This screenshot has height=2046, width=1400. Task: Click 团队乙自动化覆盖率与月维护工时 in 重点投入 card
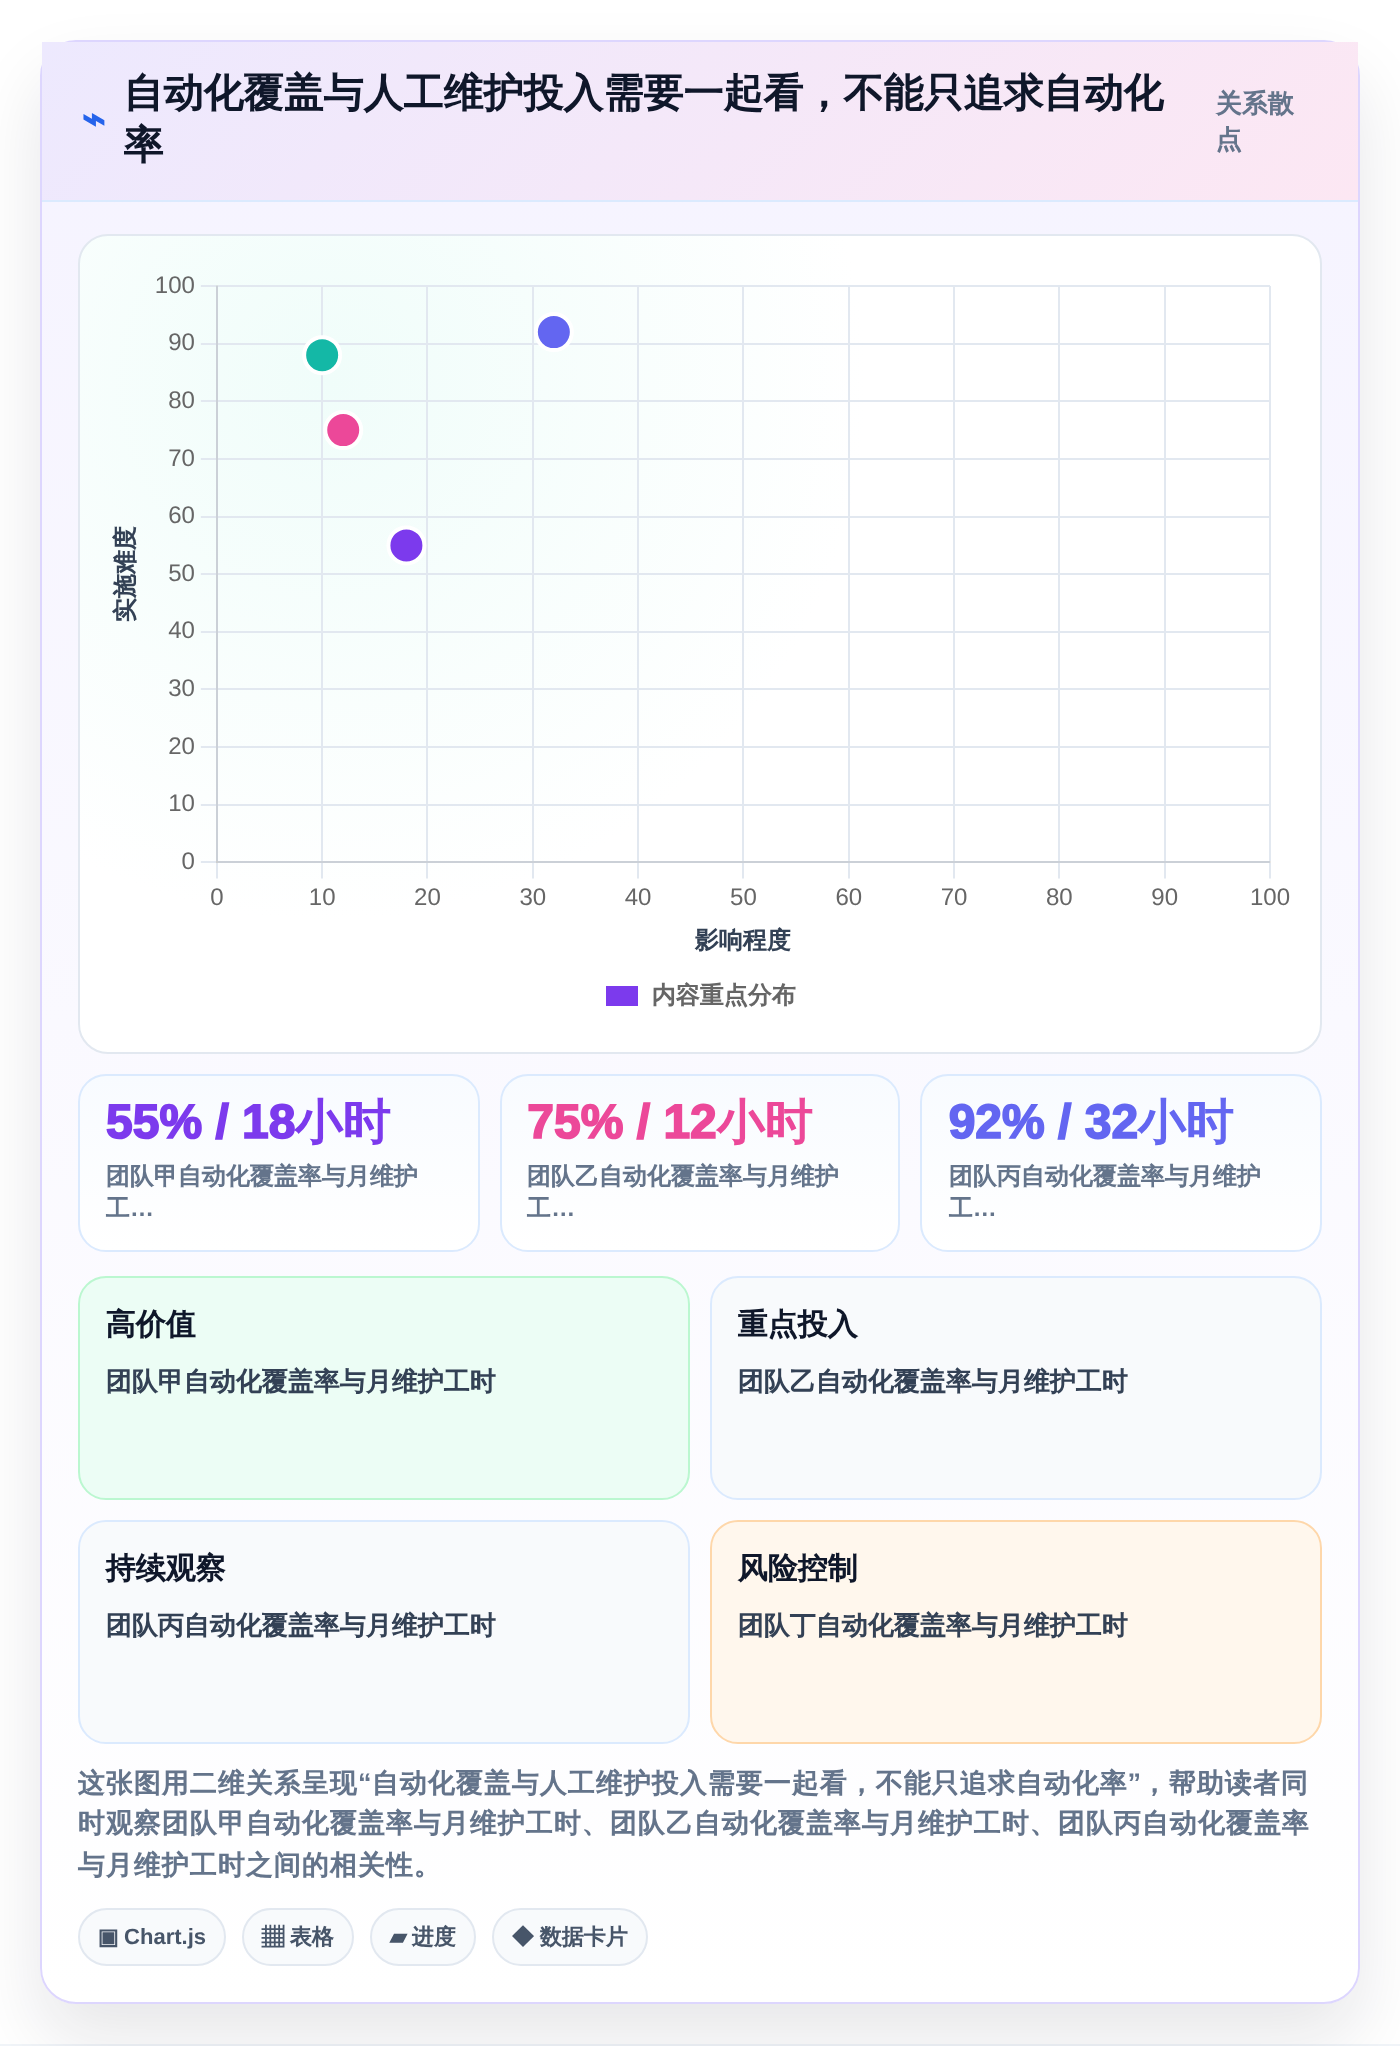(933, 1382)
